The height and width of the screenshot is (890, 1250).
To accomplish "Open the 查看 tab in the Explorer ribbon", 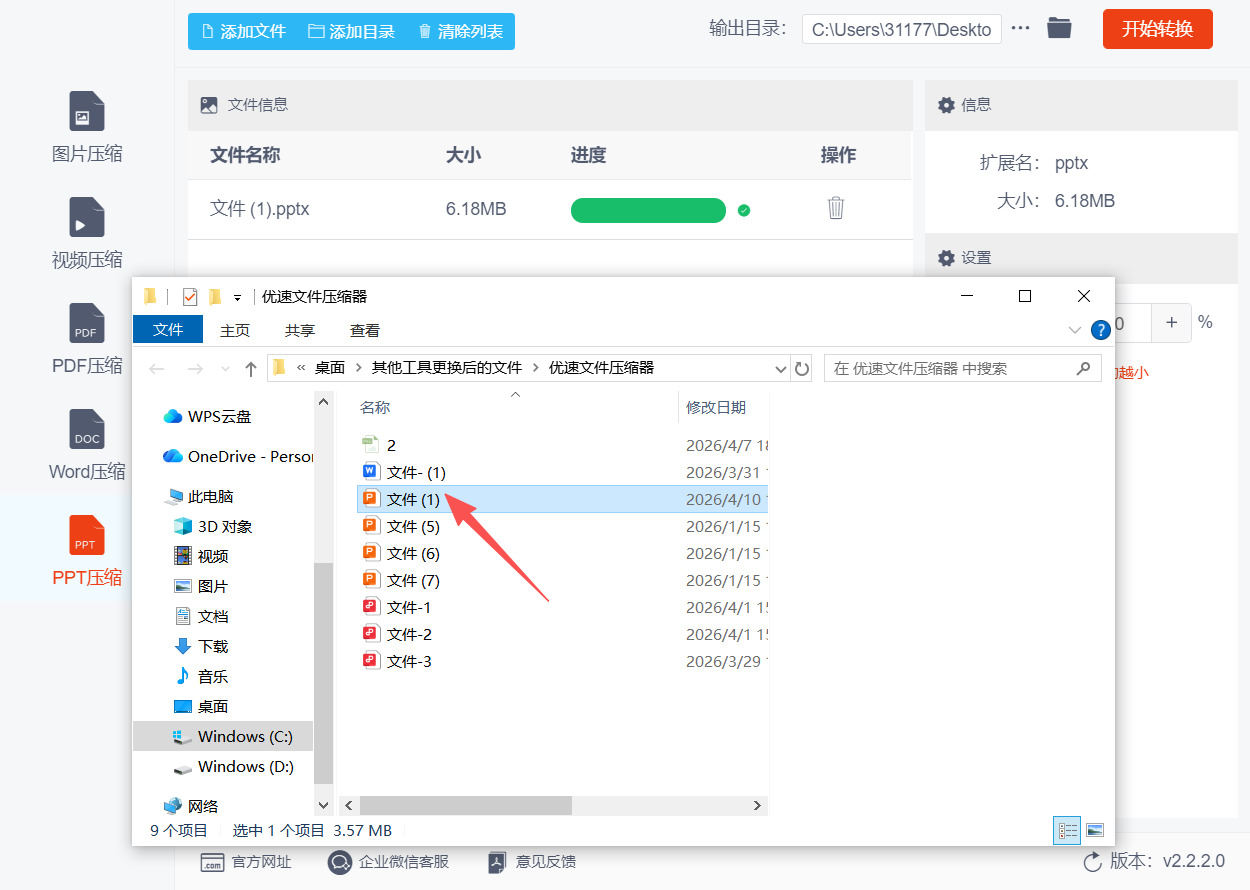I will pos(365,330).
